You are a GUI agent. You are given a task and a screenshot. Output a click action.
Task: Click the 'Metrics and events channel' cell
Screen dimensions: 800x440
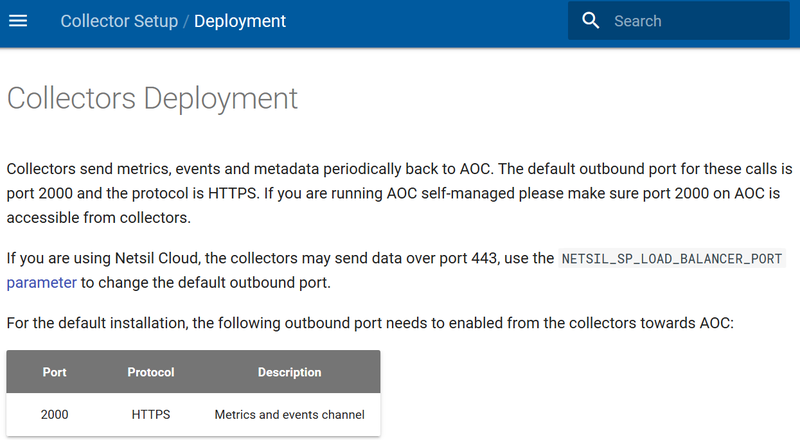(x=289, y=414)
